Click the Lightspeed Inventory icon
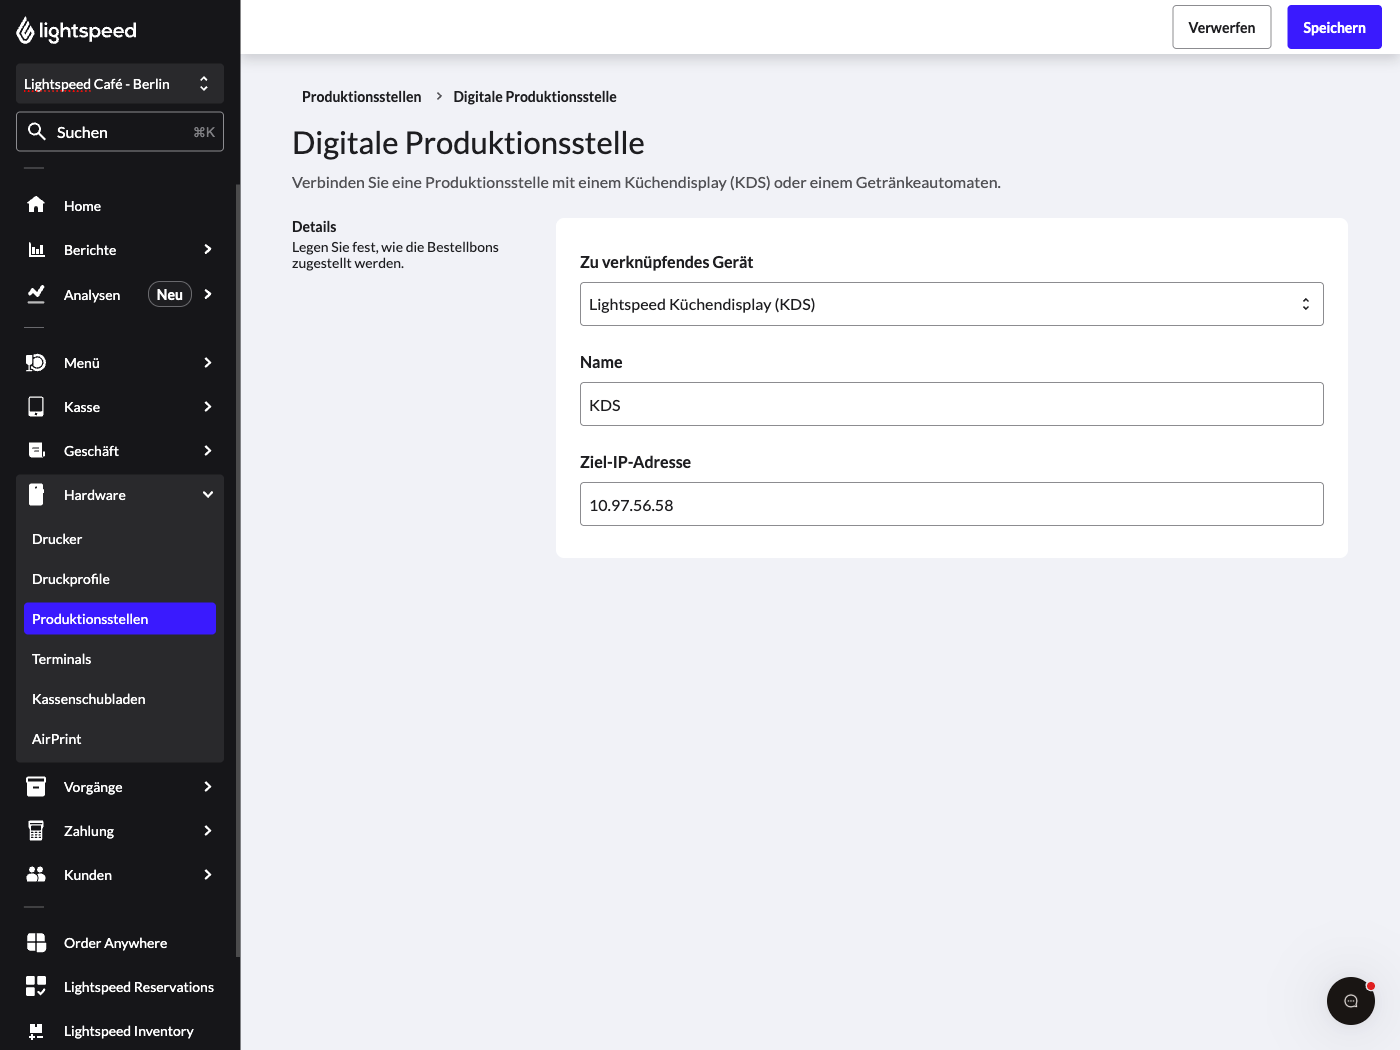 pos(36,1030)
